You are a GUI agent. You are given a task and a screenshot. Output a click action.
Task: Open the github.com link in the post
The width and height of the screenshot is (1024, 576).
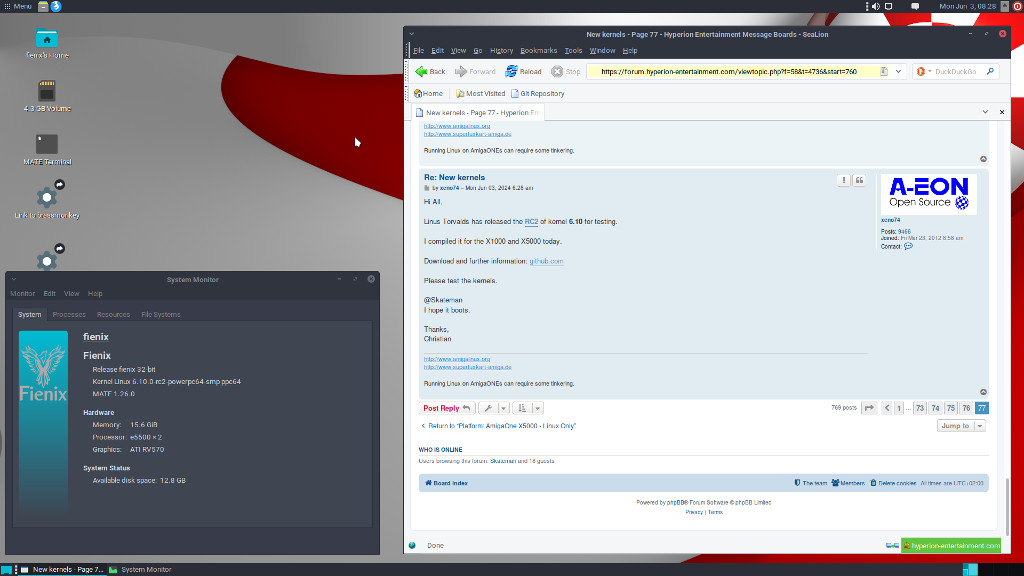pos(546,261)
